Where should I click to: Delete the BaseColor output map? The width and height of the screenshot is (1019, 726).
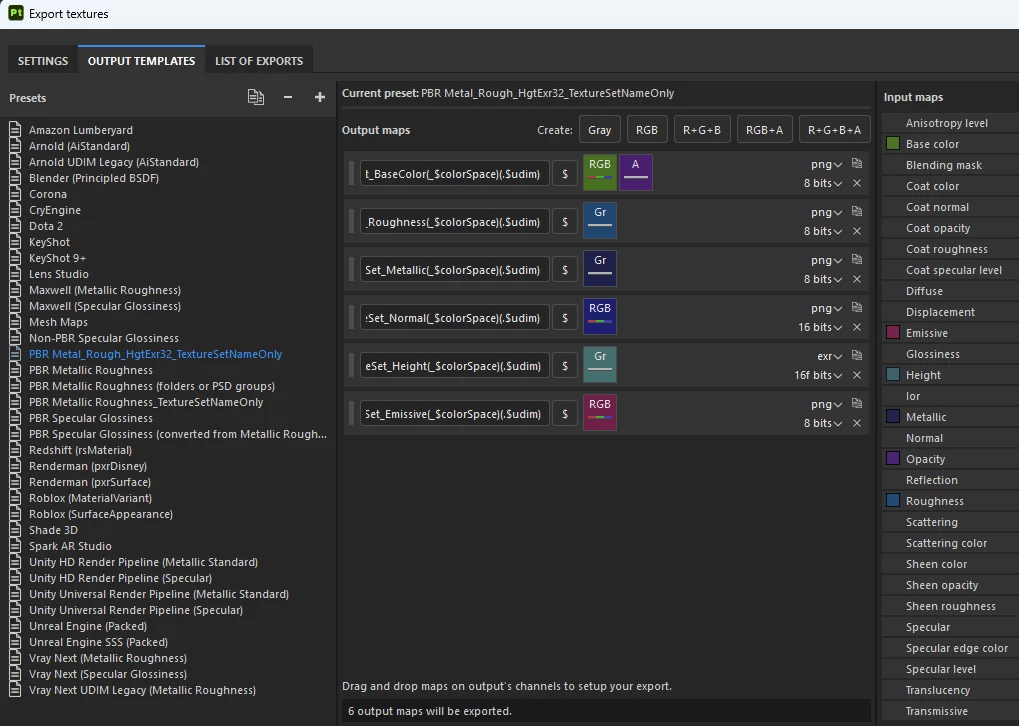pyautogui.click(x=857, y=183)
